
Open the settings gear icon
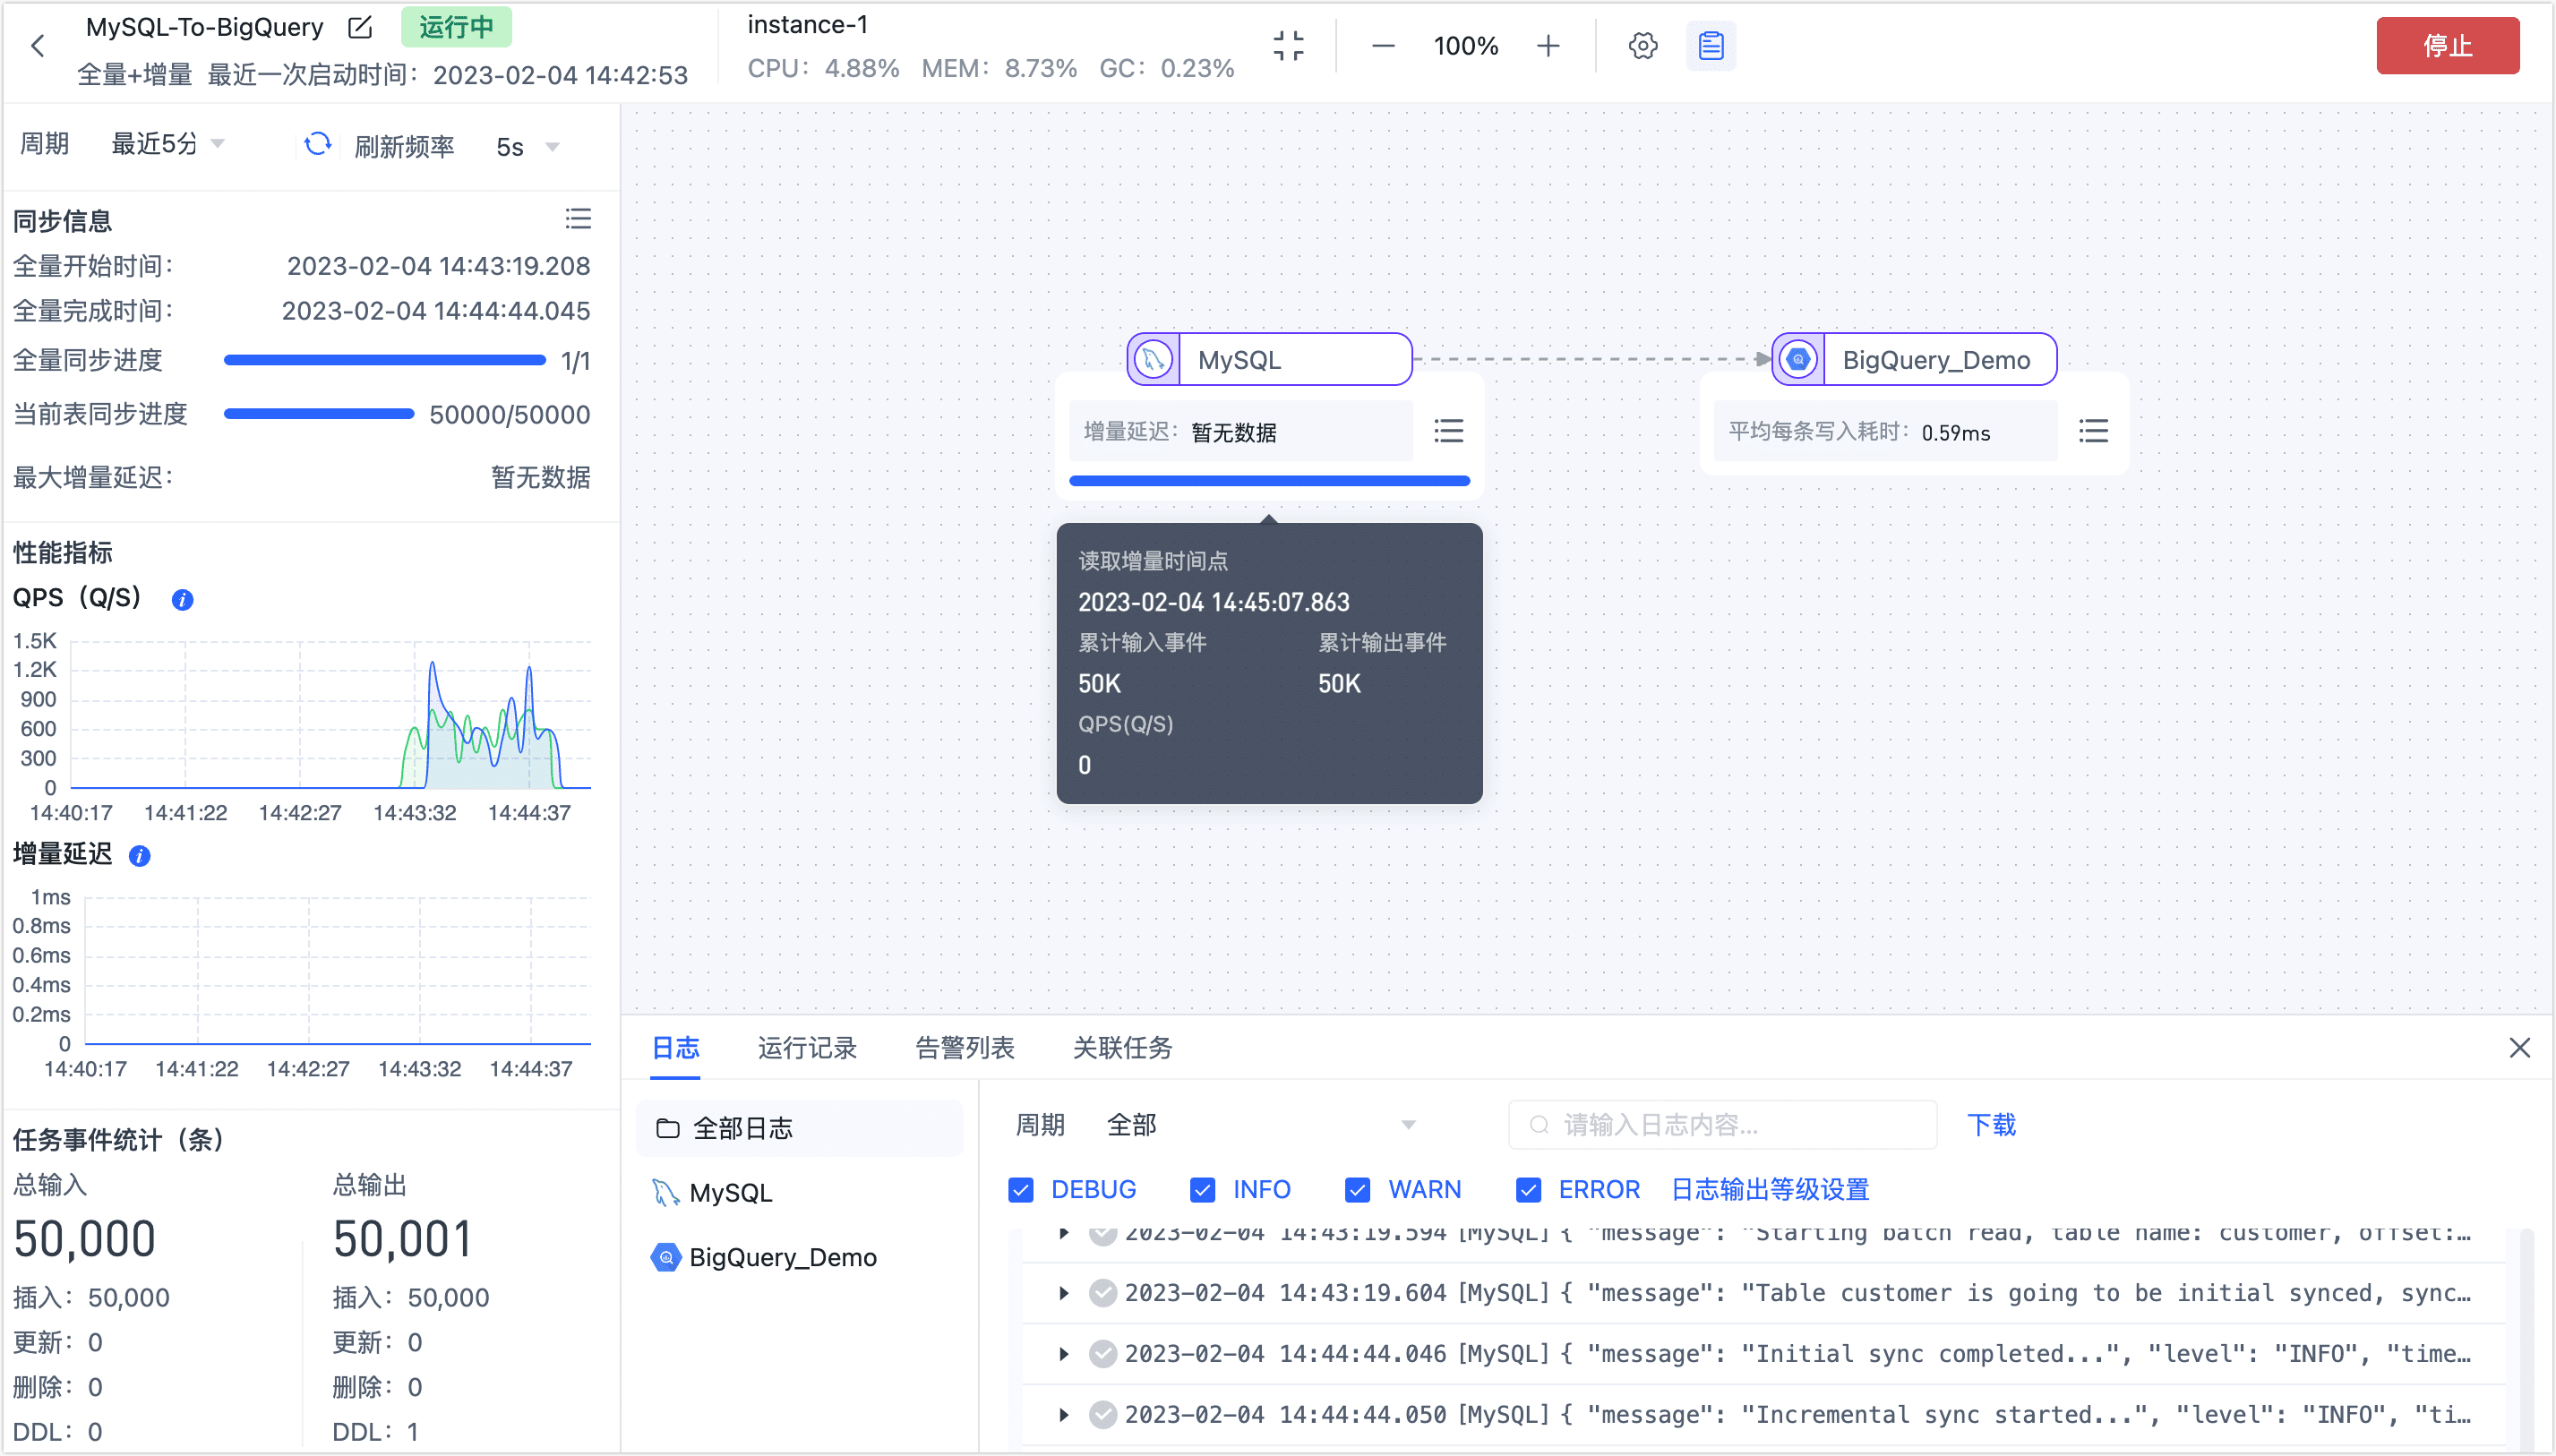click(1642, 46)
